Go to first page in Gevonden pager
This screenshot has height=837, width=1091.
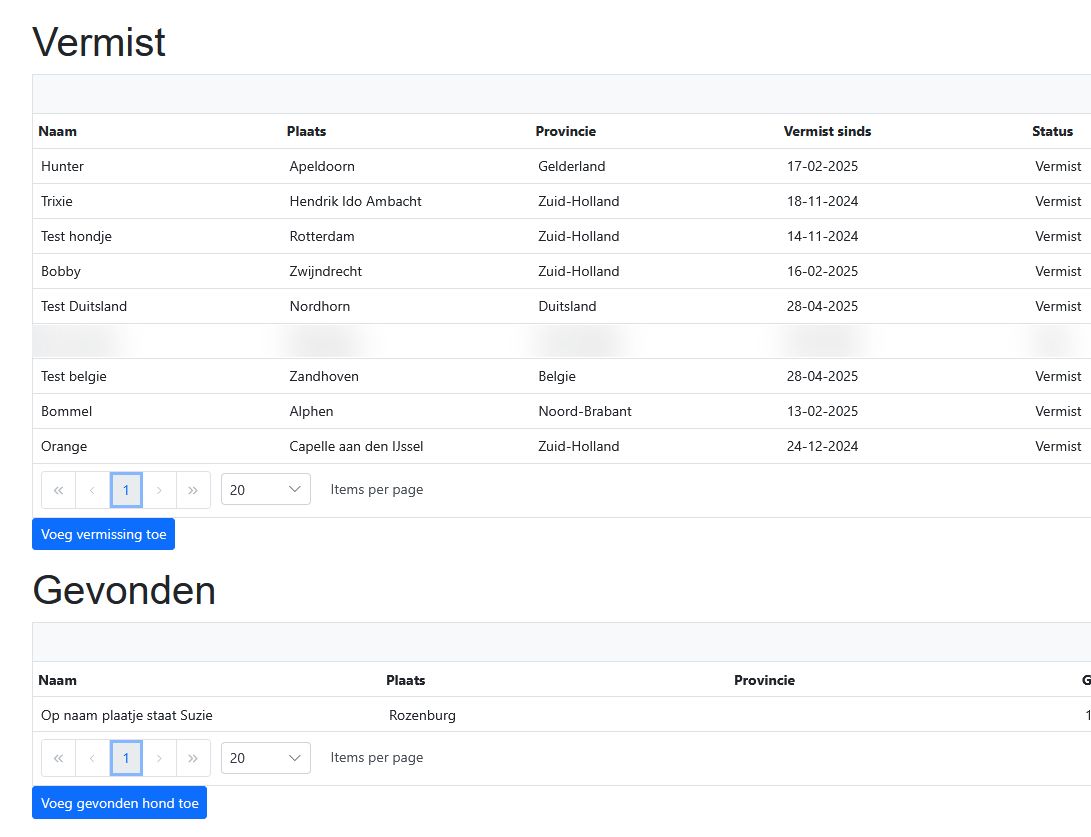click(58, 758)
